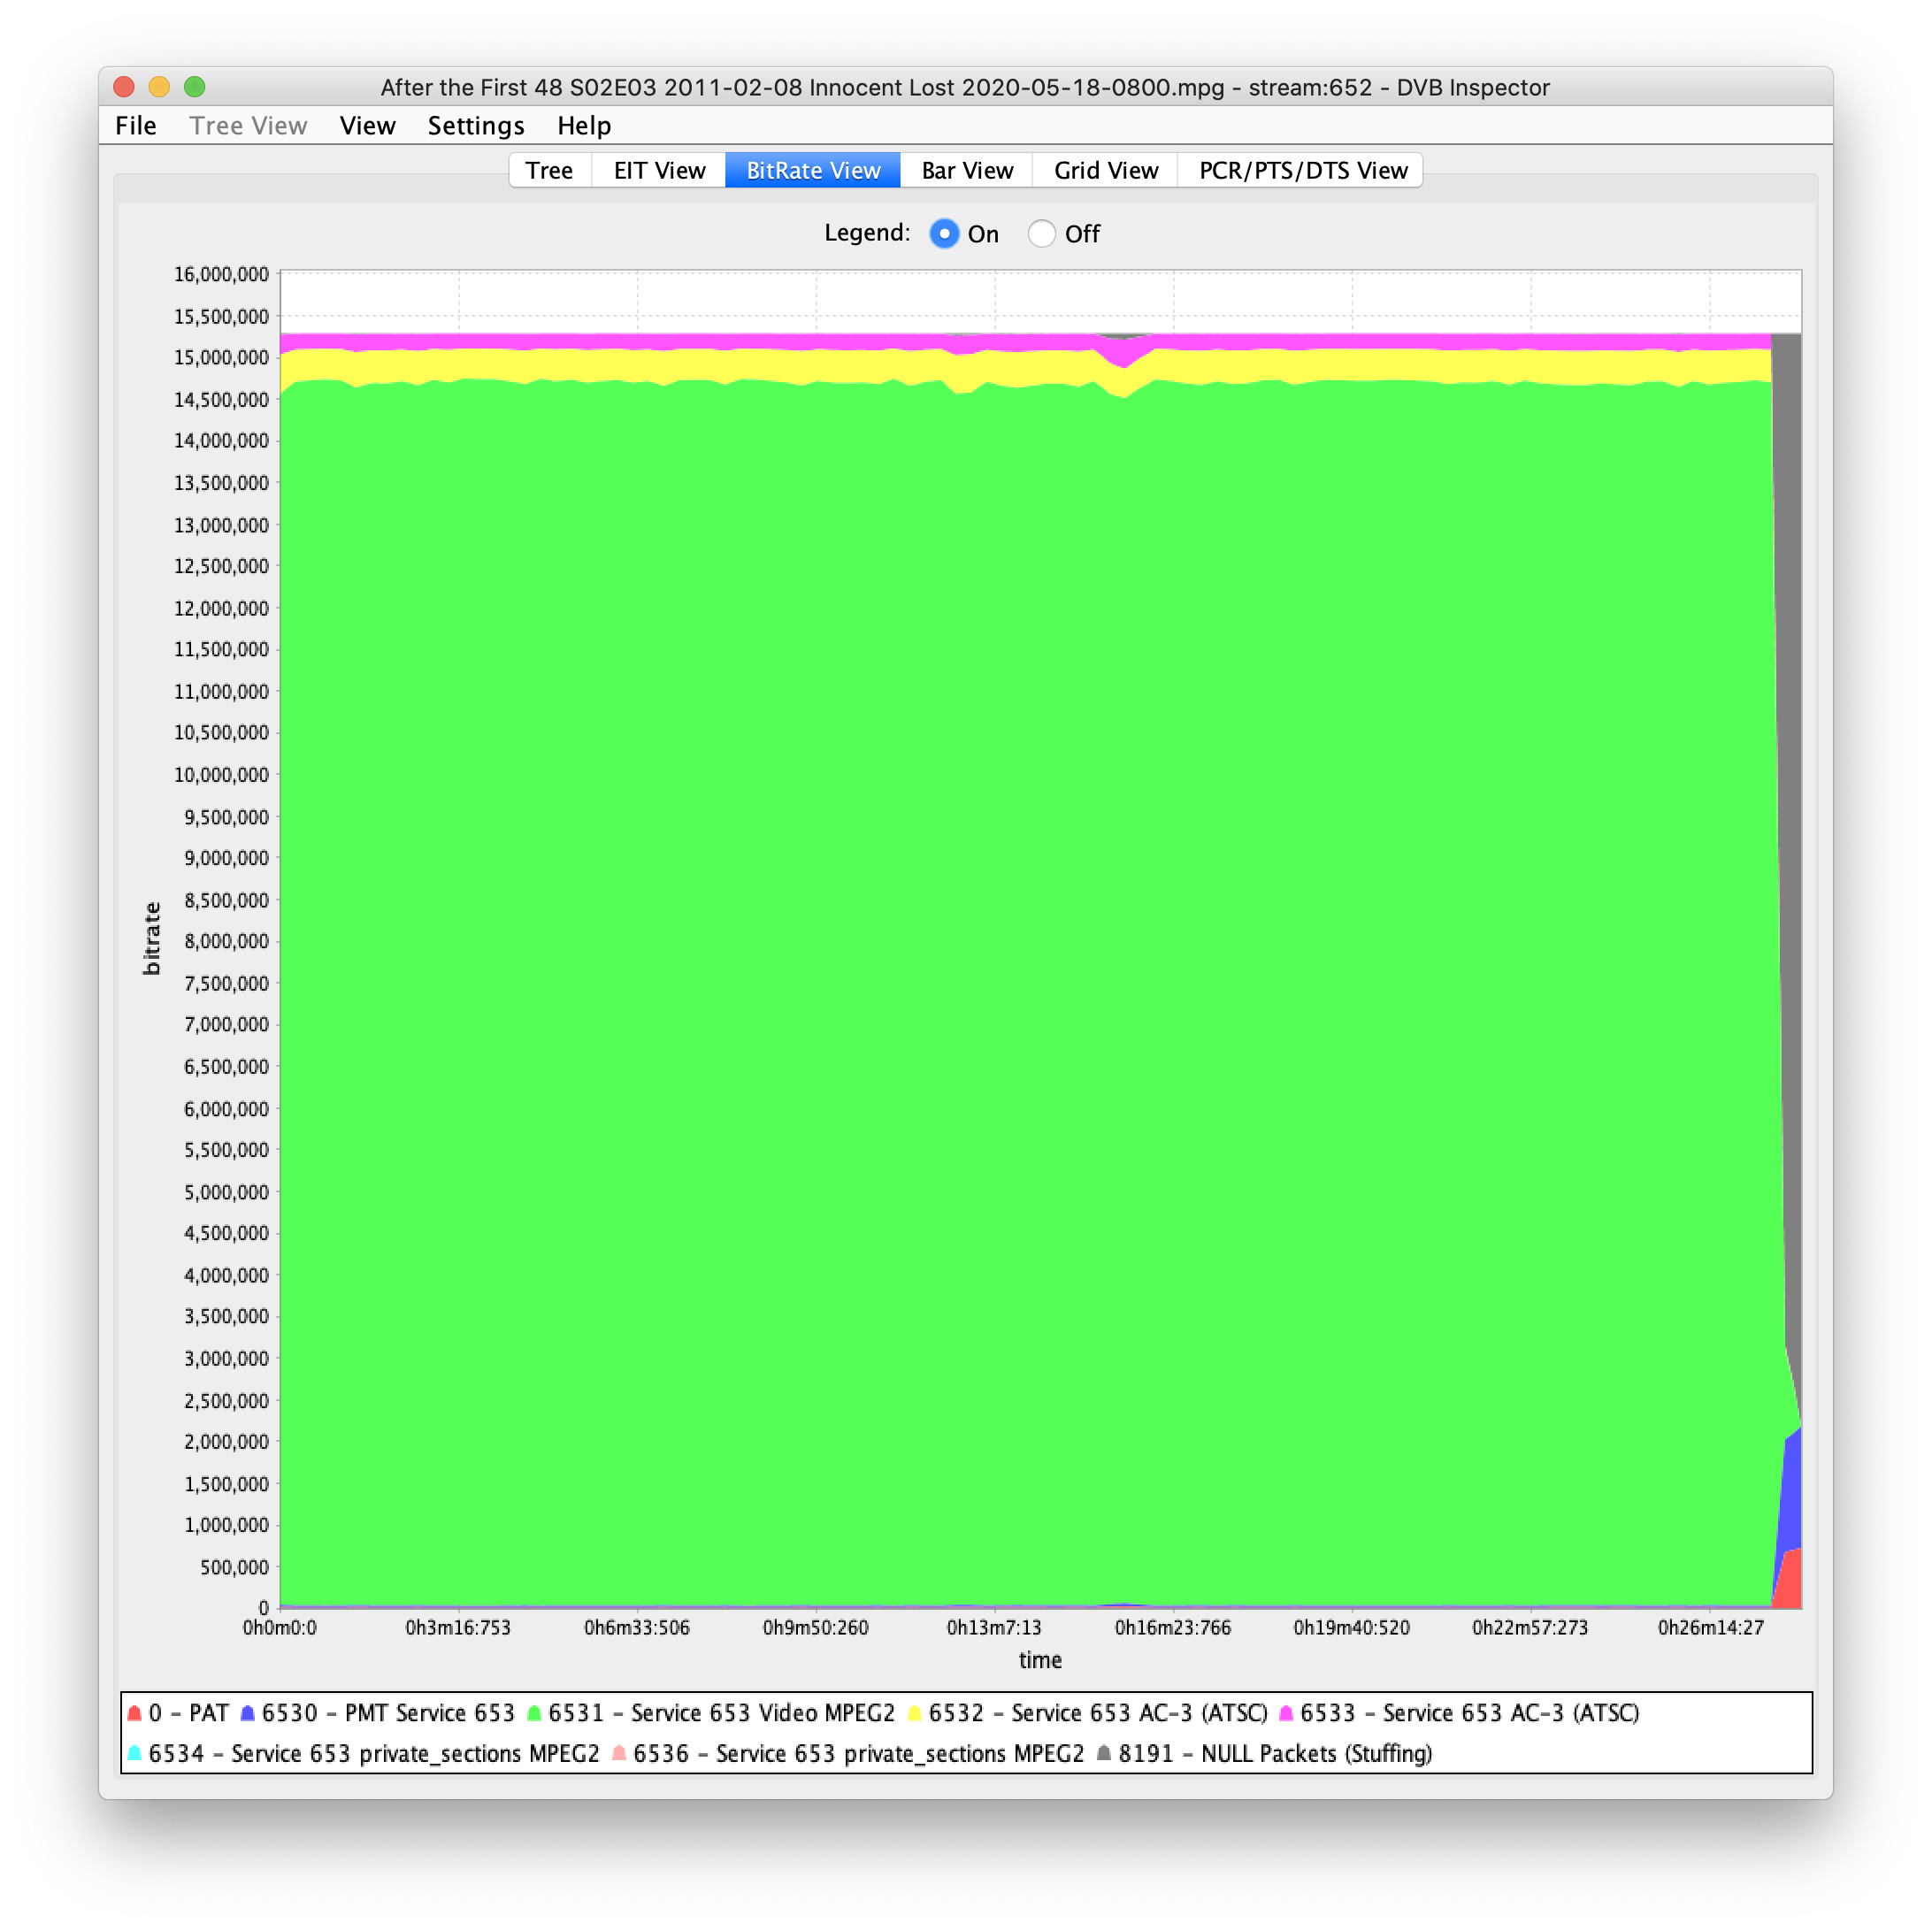Click the magenta 6533 AC-3 legend marker

coord(1286,1713)
